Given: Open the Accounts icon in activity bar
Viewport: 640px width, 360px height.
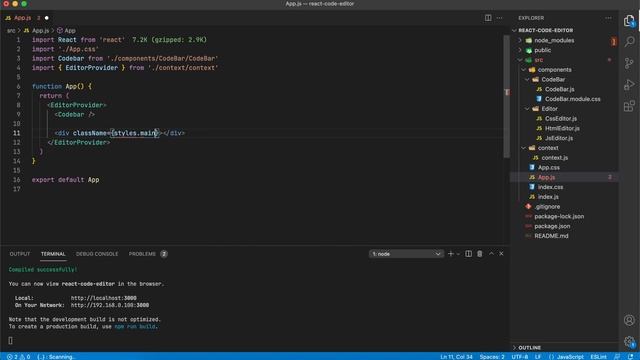Looking at the screenshot, I should 629,320.
